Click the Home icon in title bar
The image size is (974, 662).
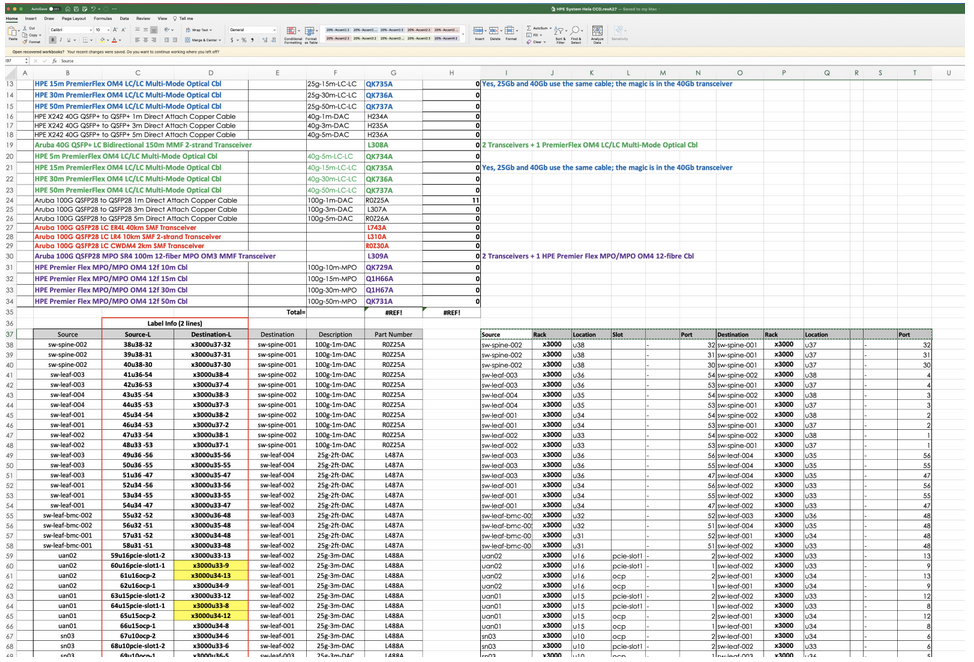(x=67, y=9)
